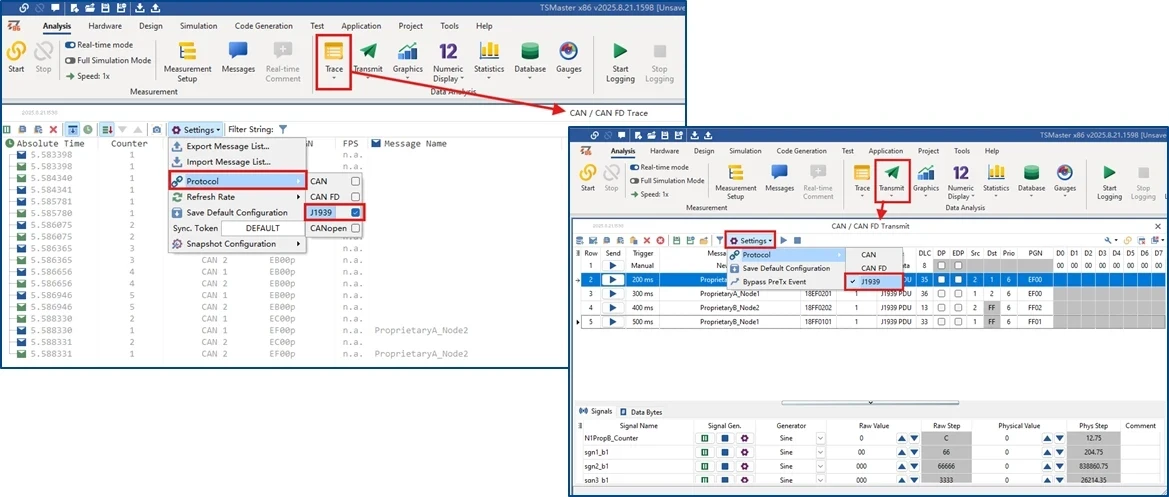Screen dimensions: 1169x497
Task: Click Filter String funnel icon in trace
Action: (x=283, y=129)
